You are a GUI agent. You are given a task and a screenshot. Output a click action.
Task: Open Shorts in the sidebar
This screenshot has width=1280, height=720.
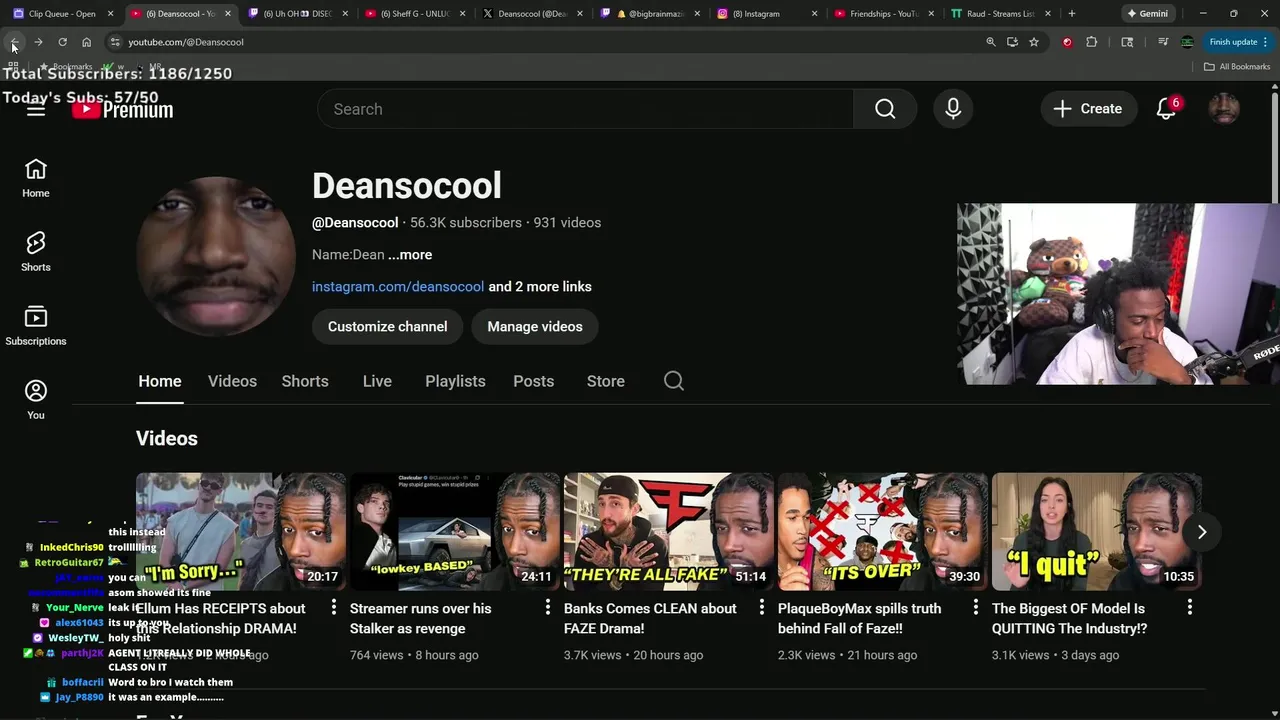[x=36, y=253]
